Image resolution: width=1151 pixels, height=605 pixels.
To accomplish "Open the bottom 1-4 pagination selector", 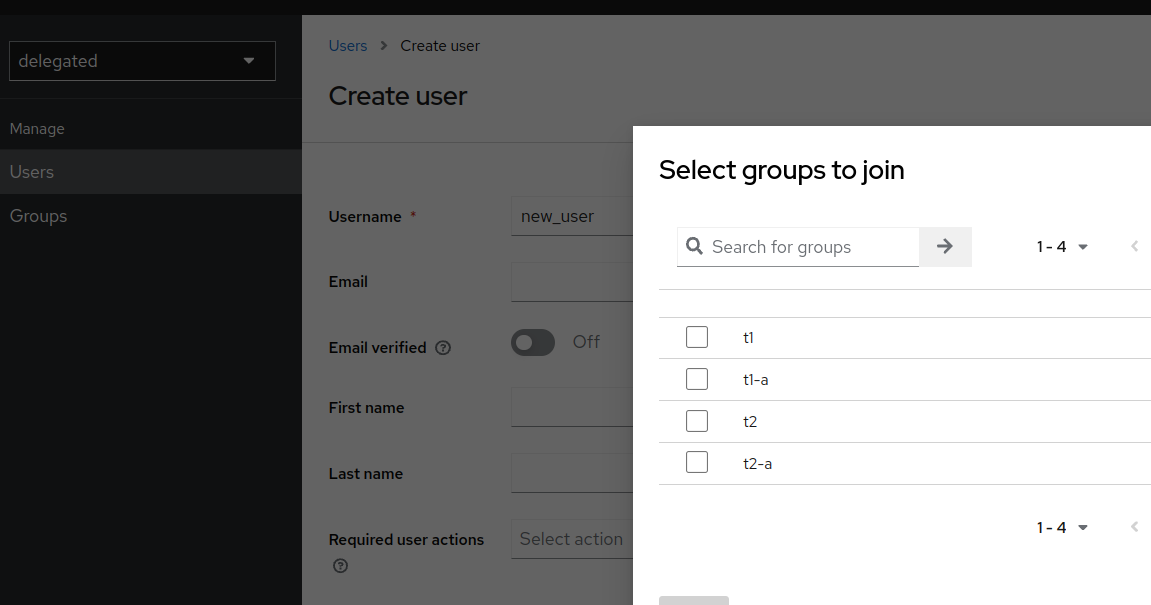I will tap(1062, 527).
